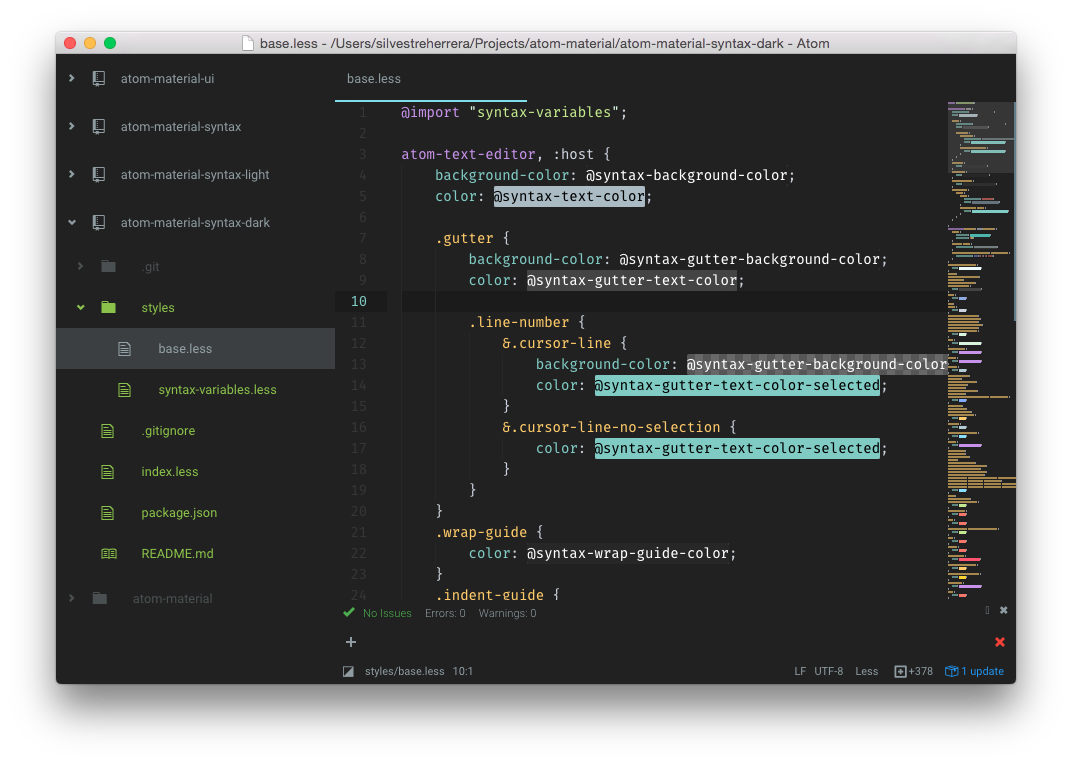Click the file status icon in status bar

click(349, 672)
